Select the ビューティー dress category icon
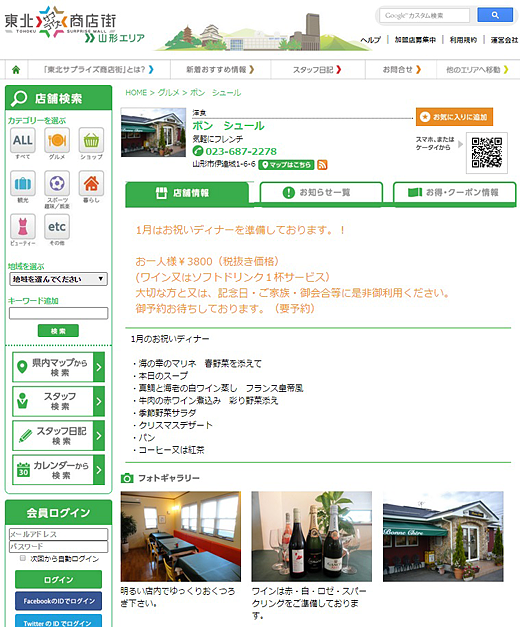This screenshot has height=627, width=520. click(x=23, y=226)
